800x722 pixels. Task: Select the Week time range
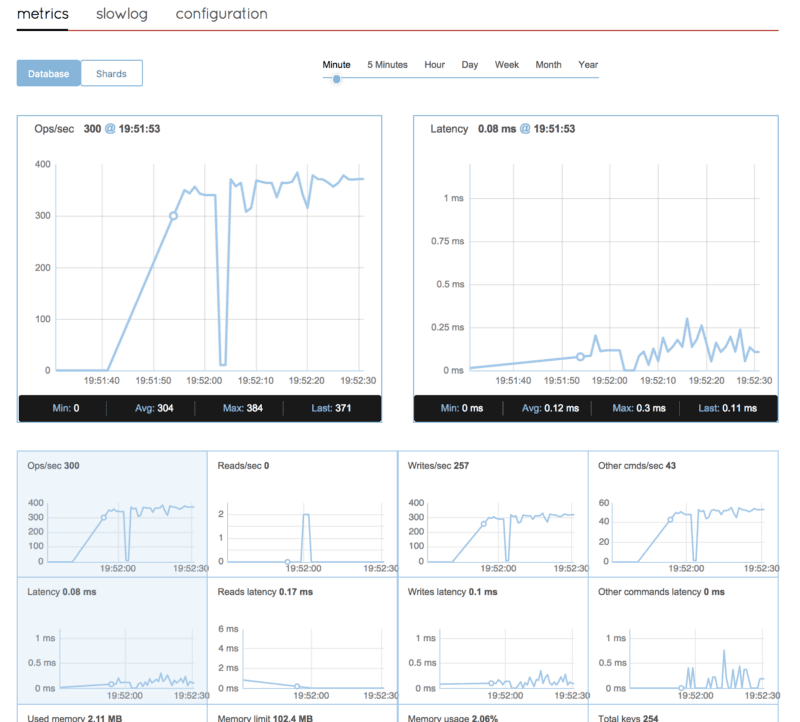pyautogui.click(x=506, y=64)
